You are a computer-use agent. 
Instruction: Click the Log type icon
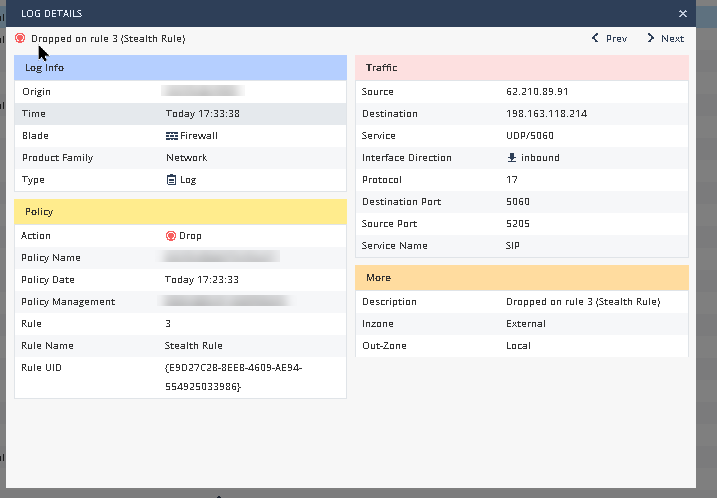171,180
